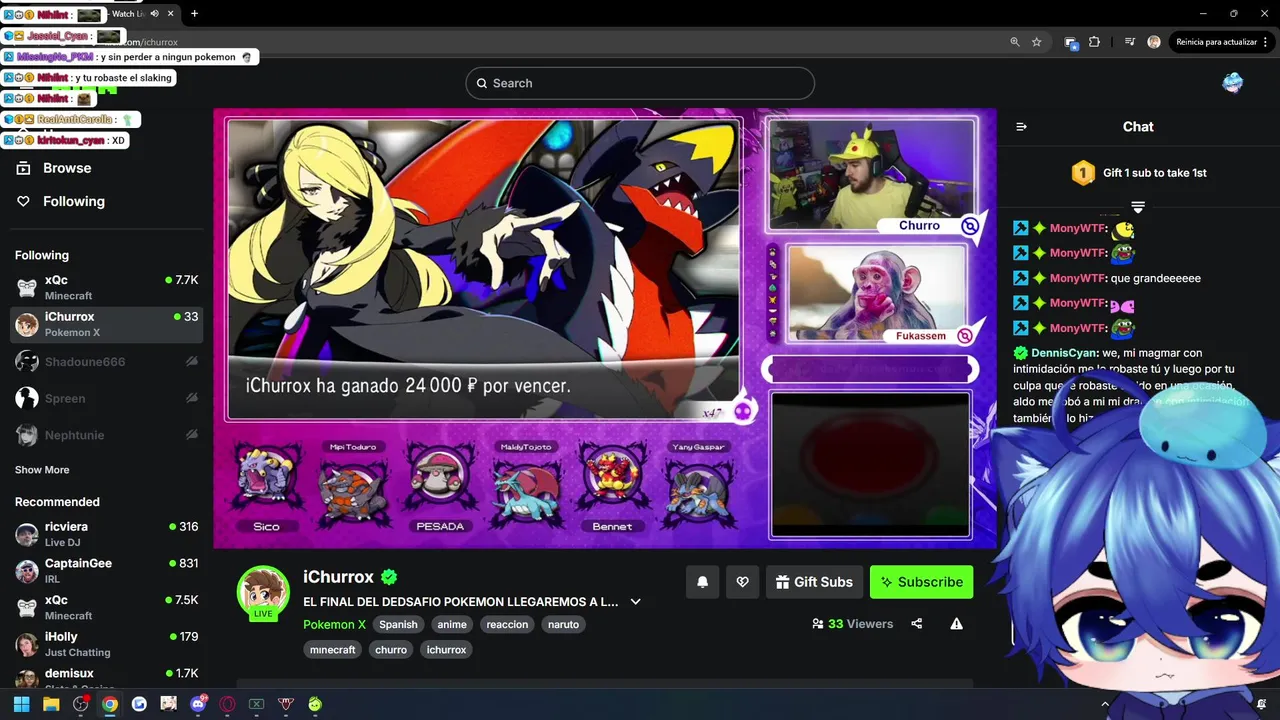
Task: Open recommended channel CaptainGee
Action: click(x=106, y=571)
